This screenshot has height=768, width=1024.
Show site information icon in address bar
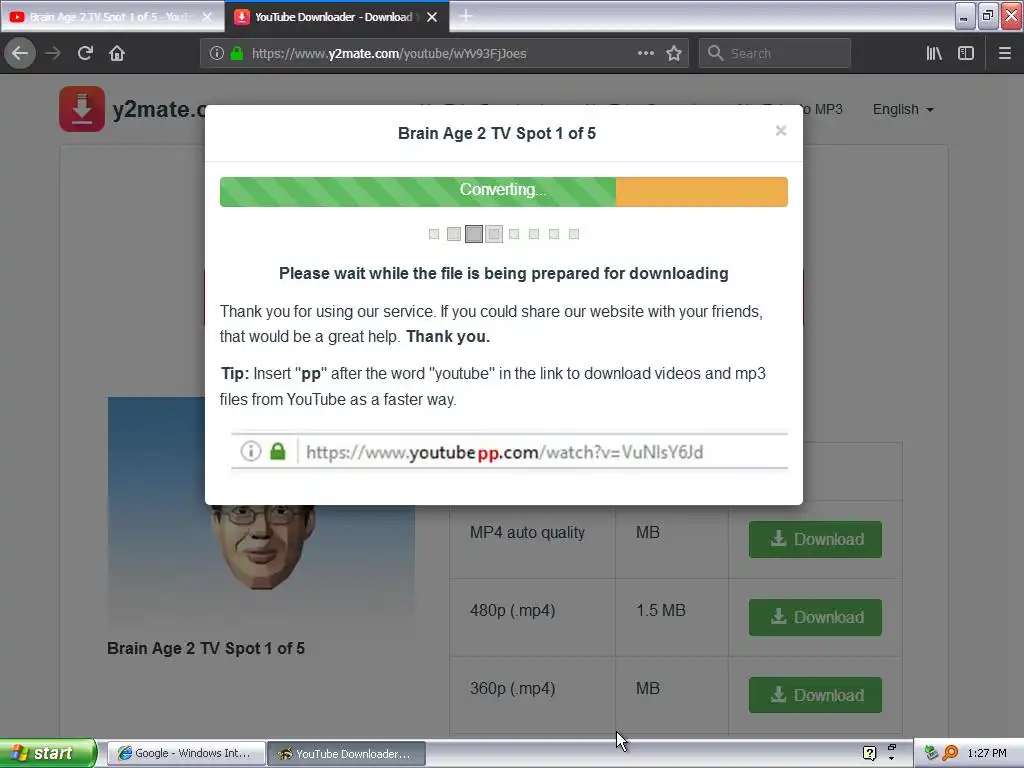point(217,53)
